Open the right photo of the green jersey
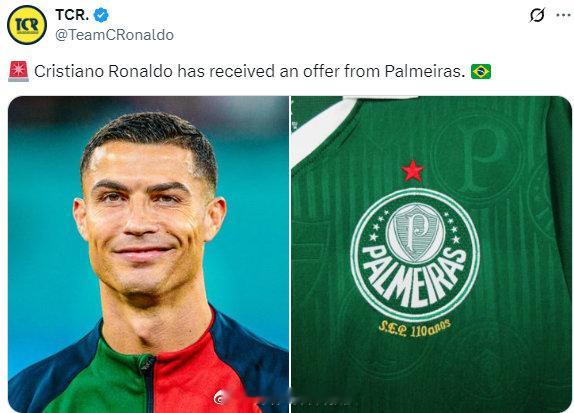 (x=432, y=254)
